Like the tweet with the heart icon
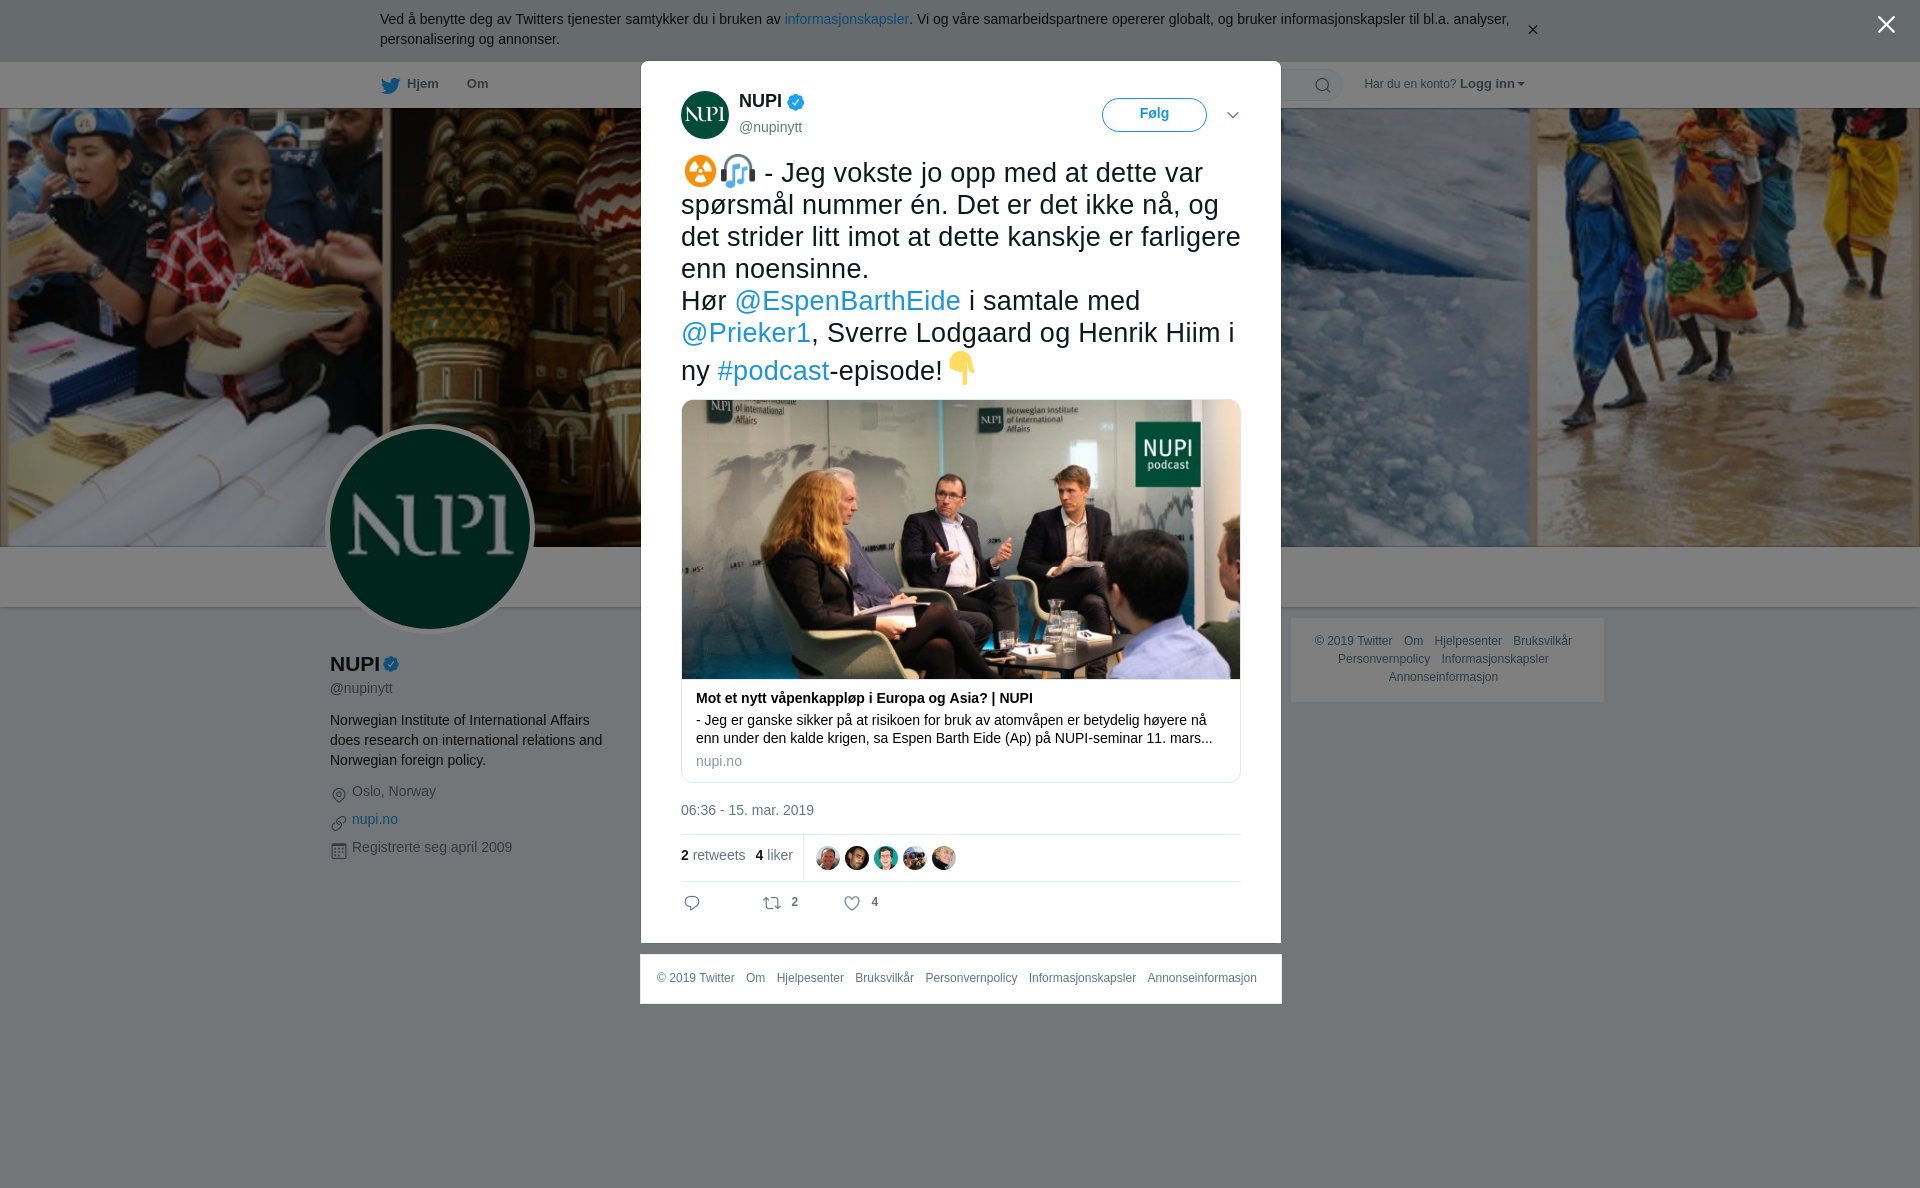The image size is (1920, 1188). click(852, 903)
